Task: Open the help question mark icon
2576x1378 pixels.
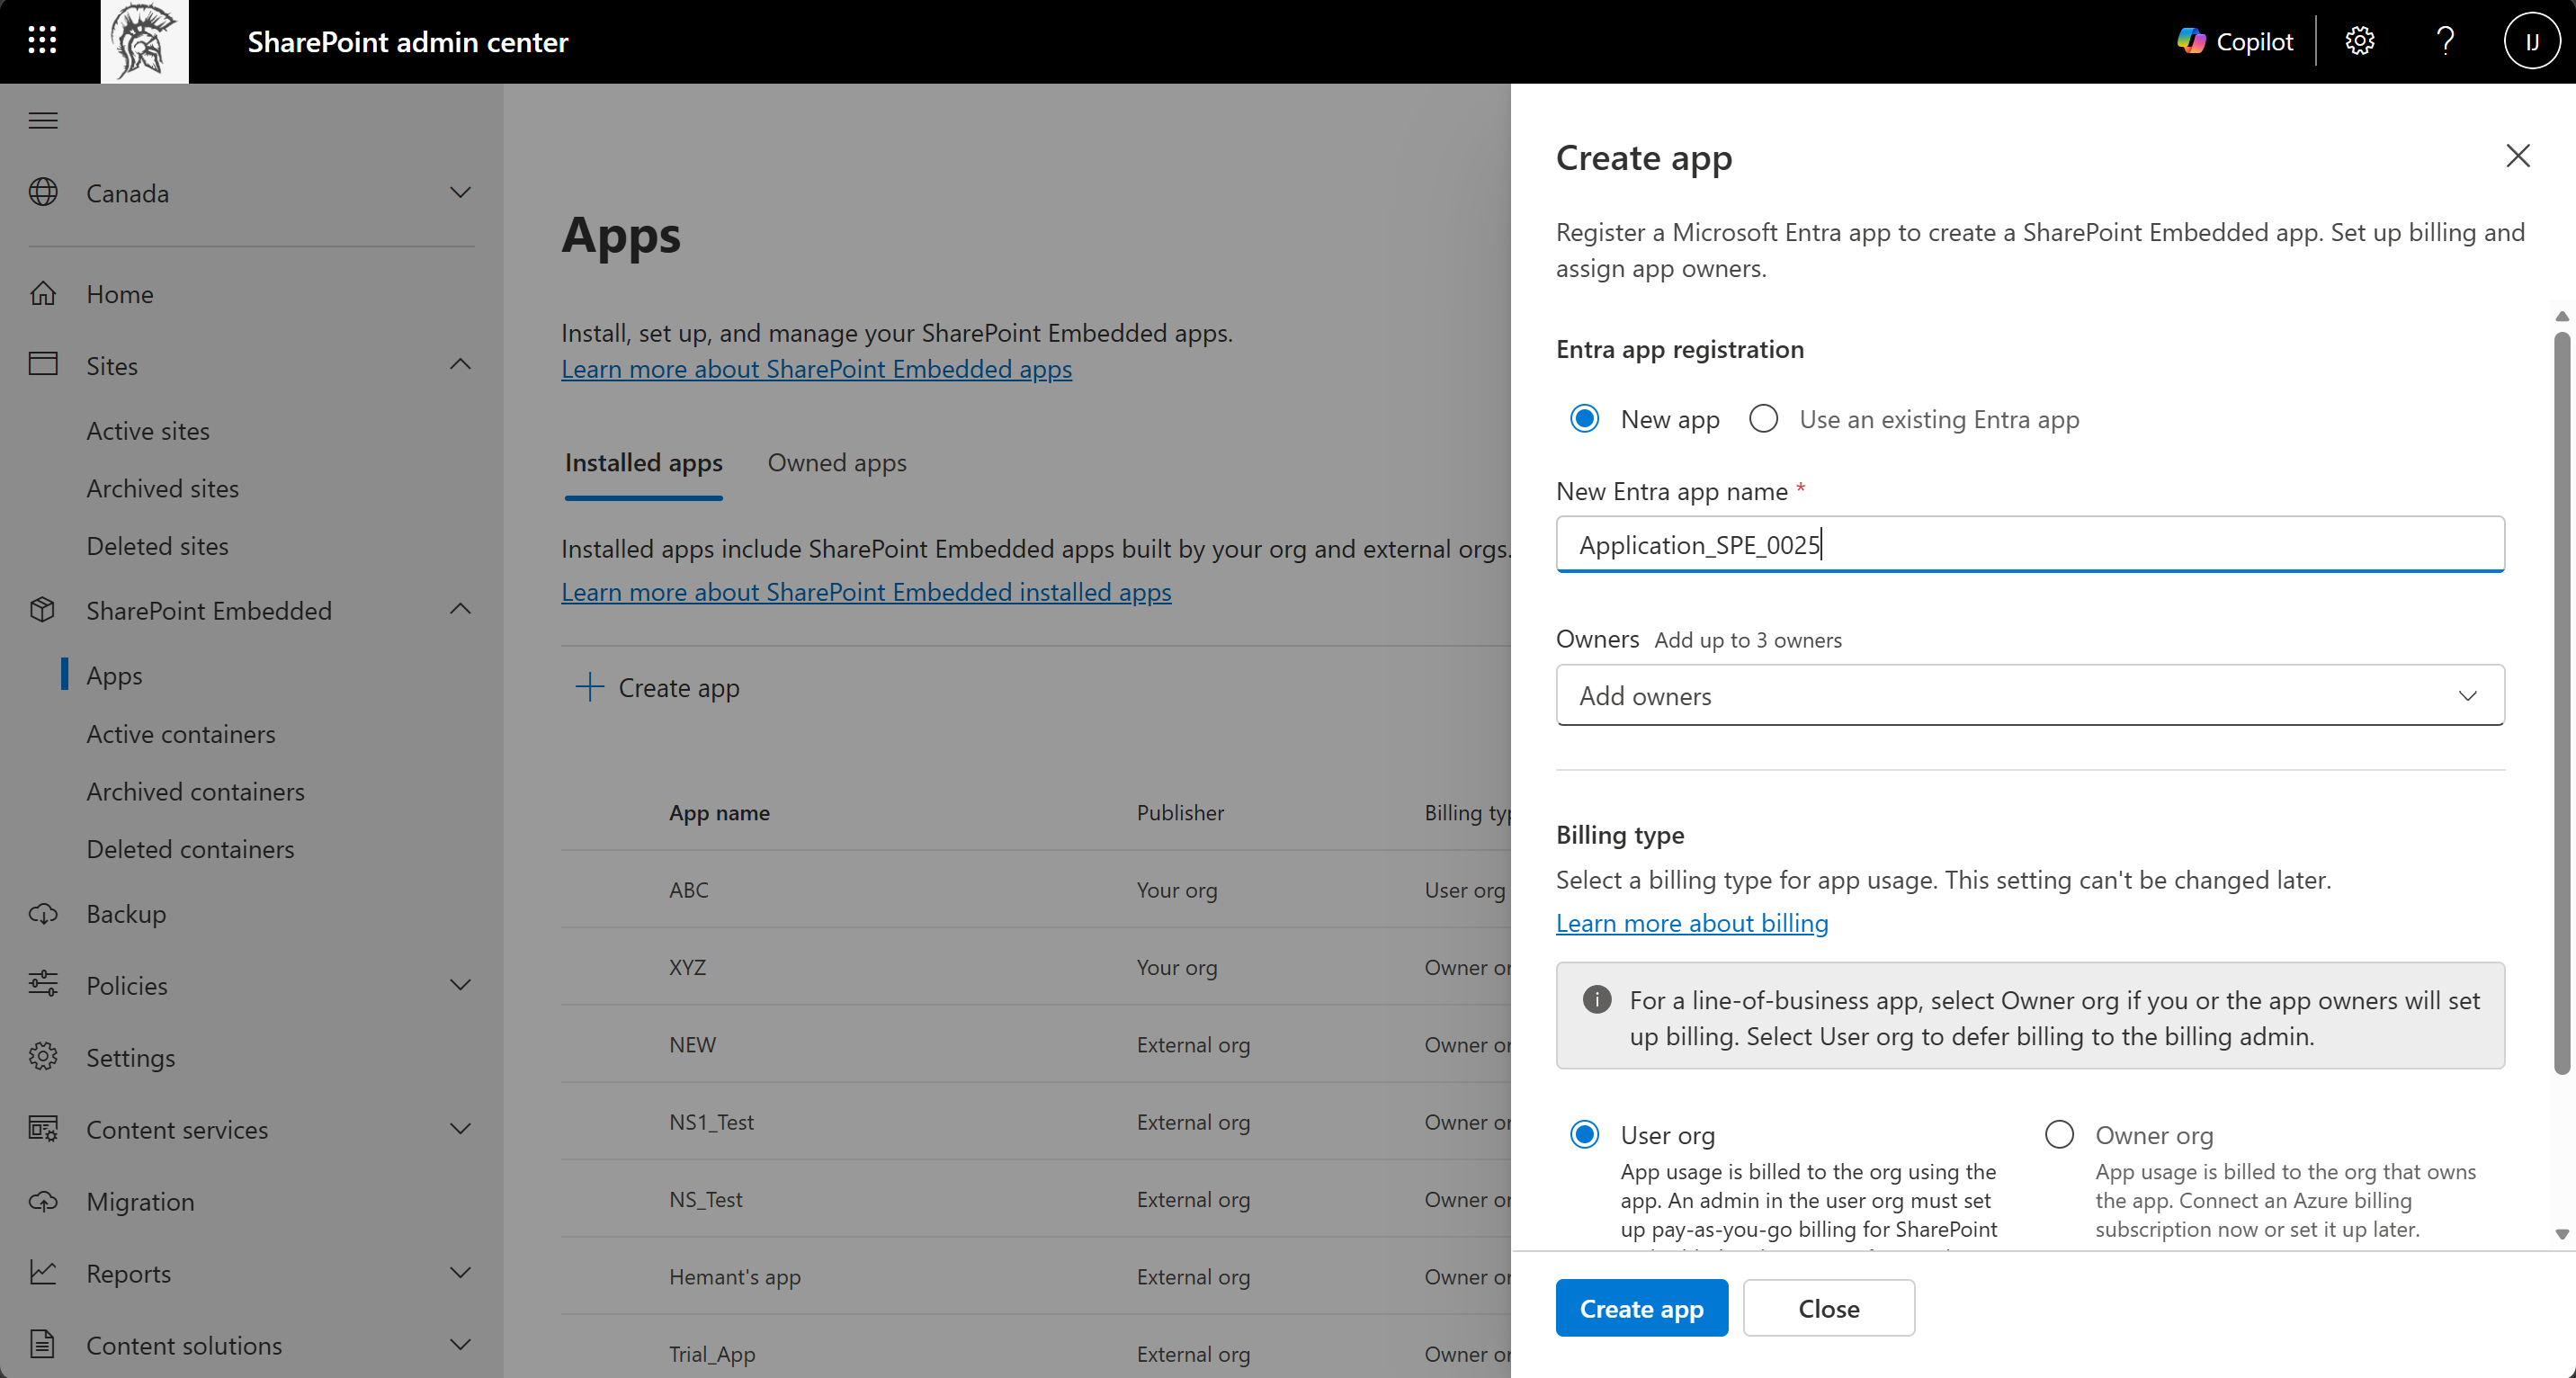Action: click(x=2445, y=41)
